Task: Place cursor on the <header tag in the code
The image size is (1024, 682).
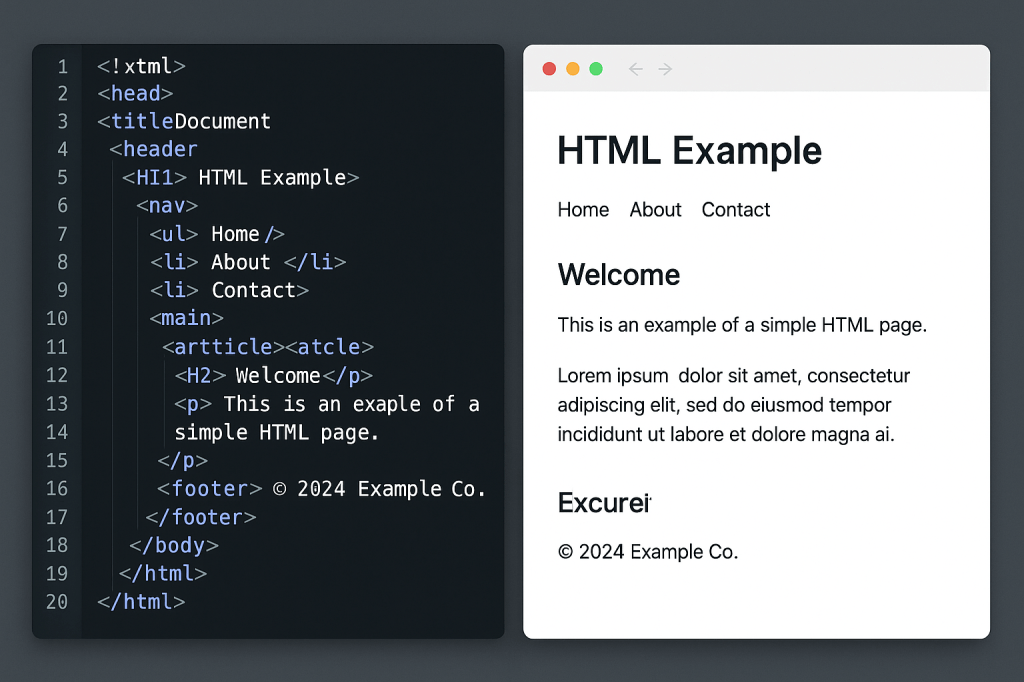Action: [154, 150]
